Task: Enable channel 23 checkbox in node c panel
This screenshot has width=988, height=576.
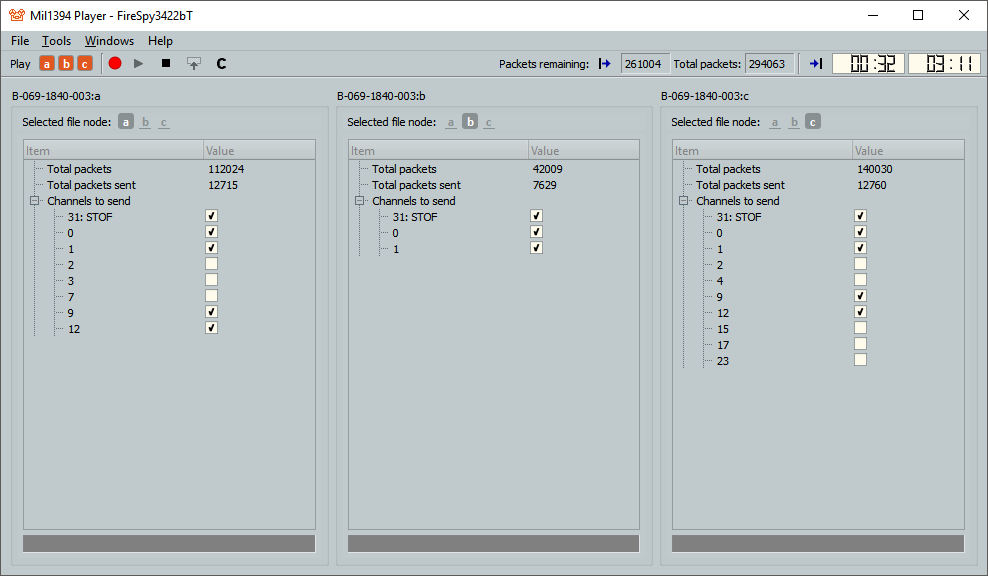Action: 860,360
